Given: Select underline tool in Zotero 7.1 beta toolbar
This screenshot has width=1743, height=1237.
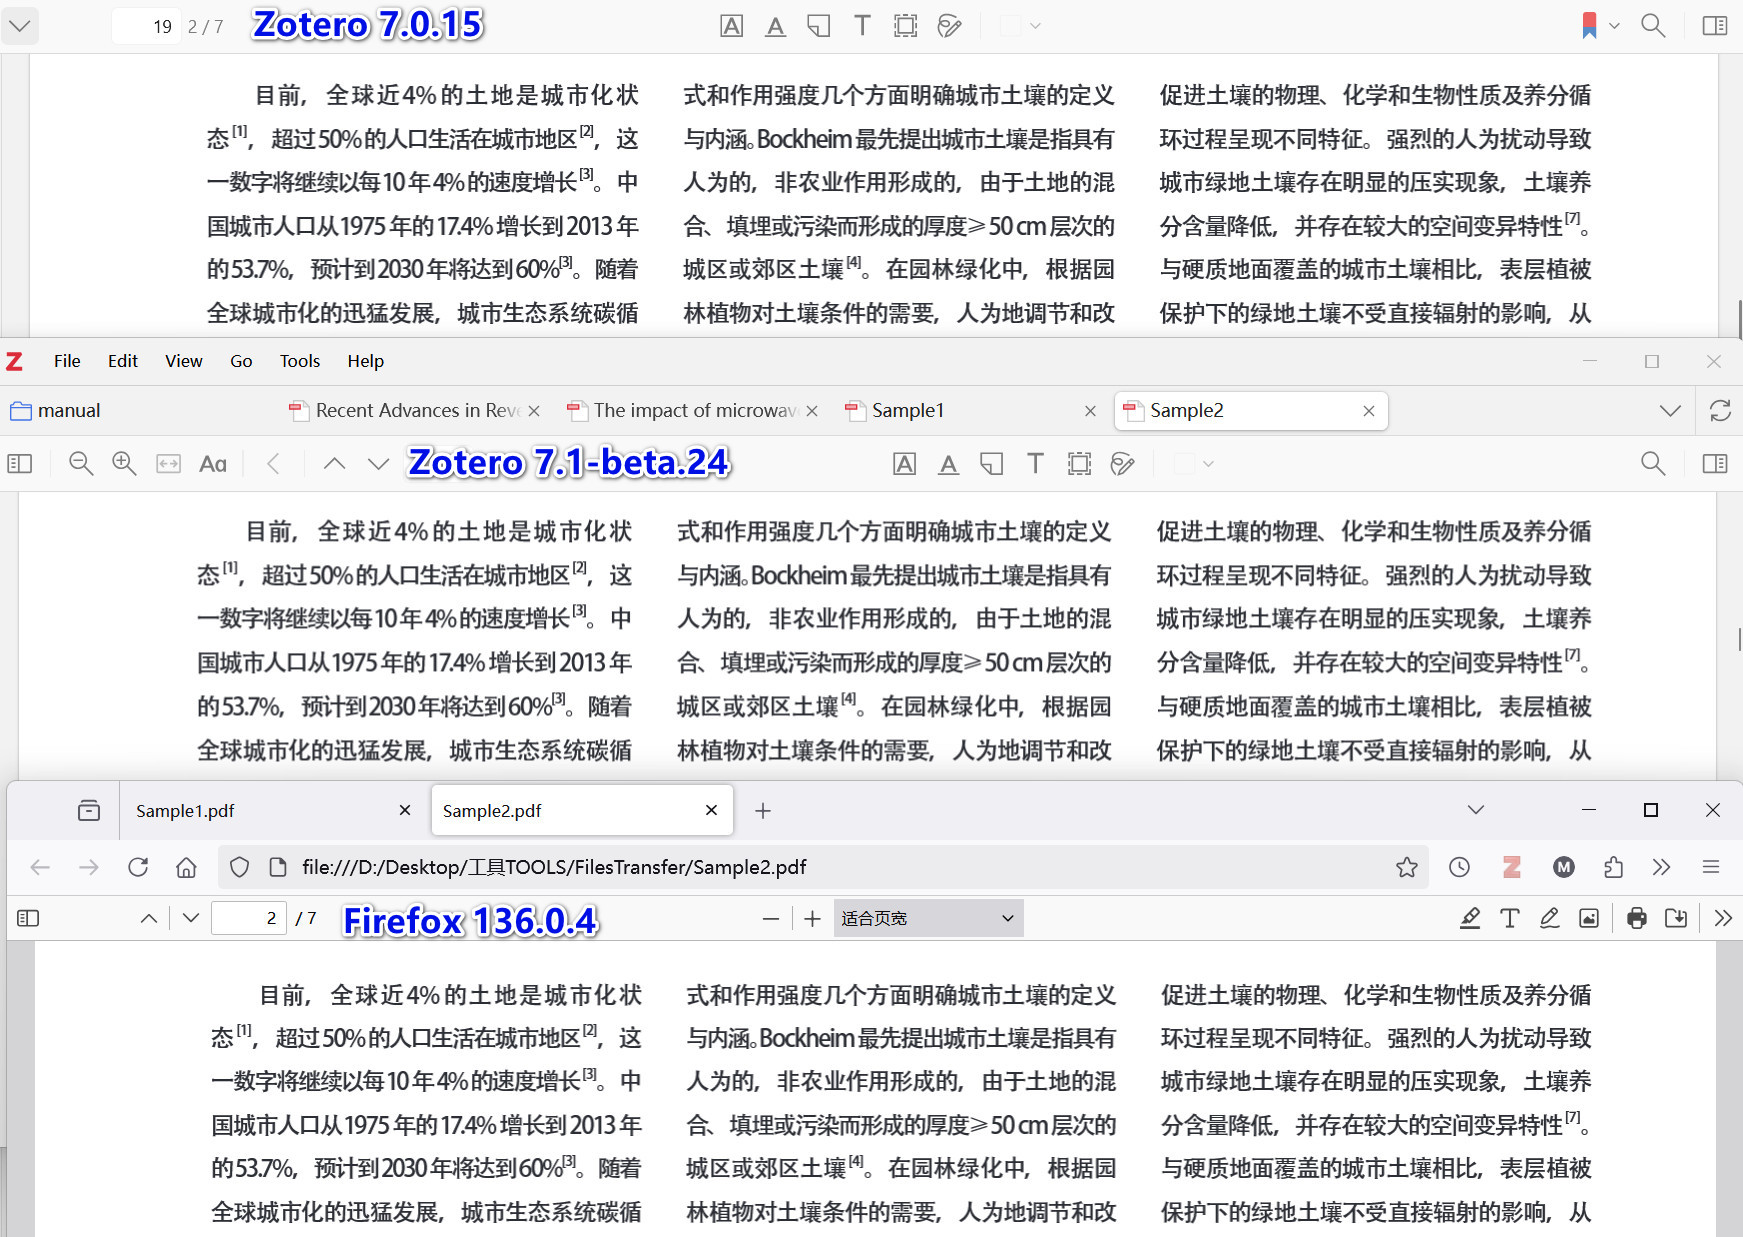Looking at the screenshot, I should point(948,464).
